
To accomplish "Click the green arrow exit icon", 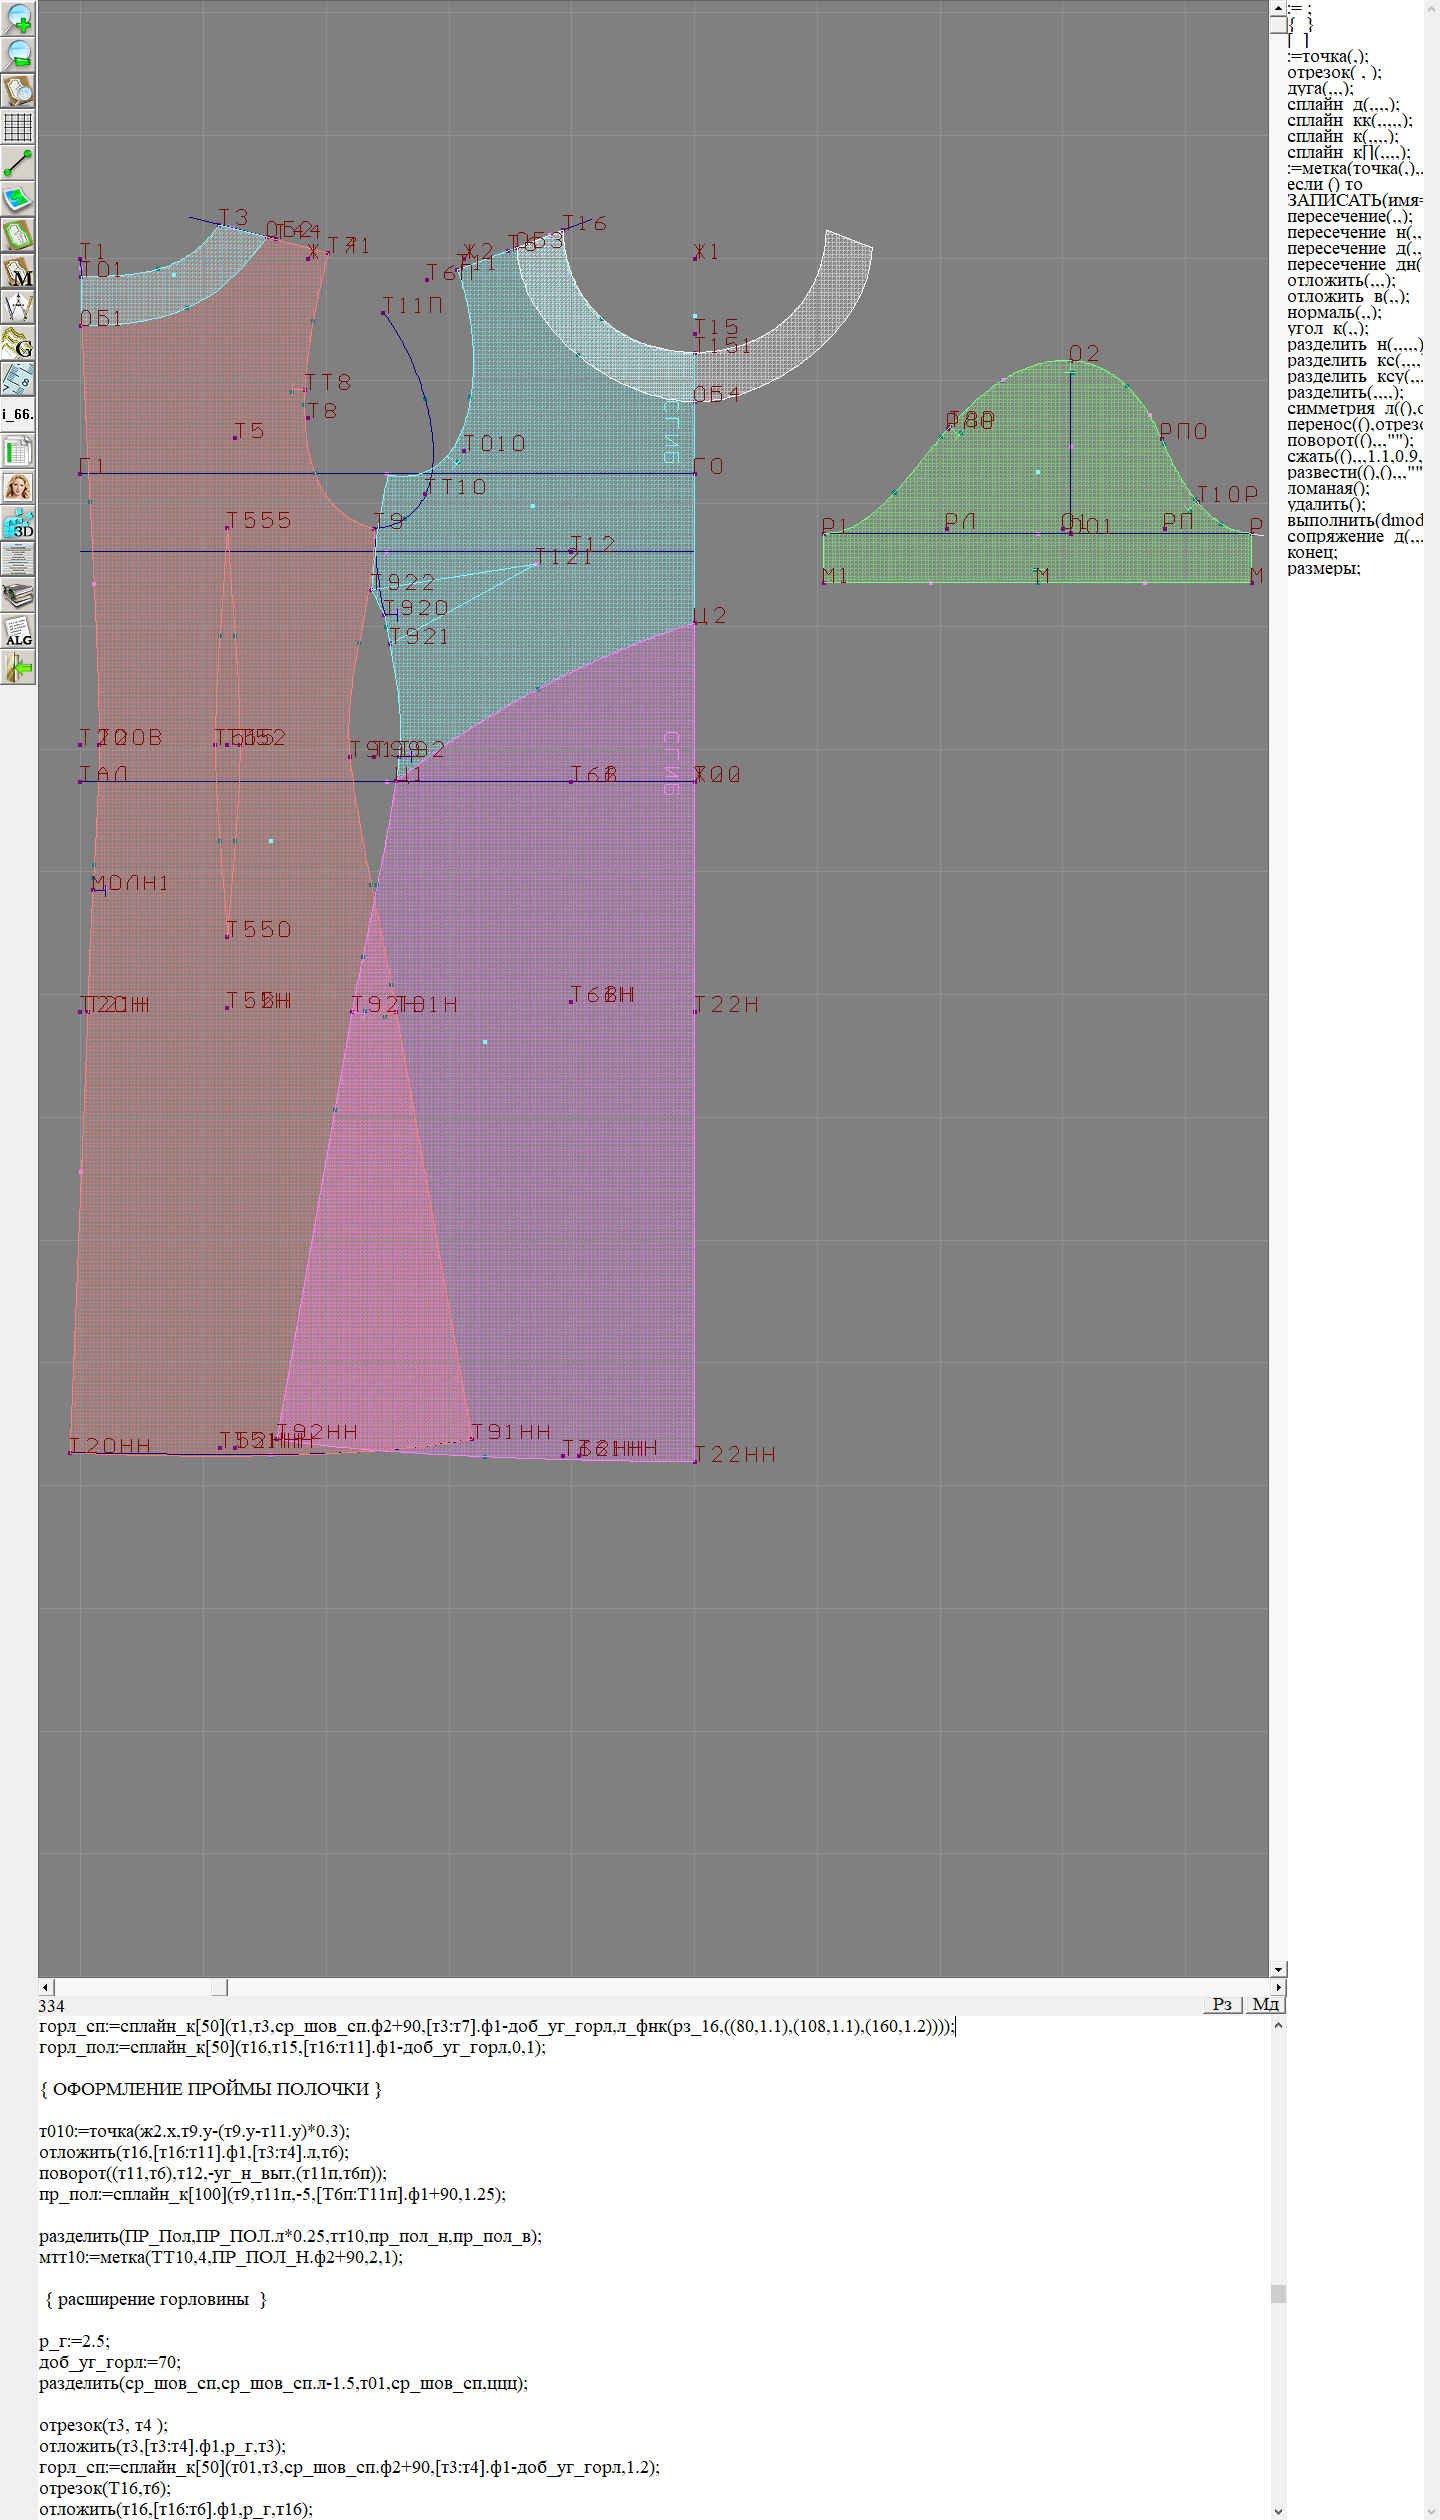I will pos(18,667).
